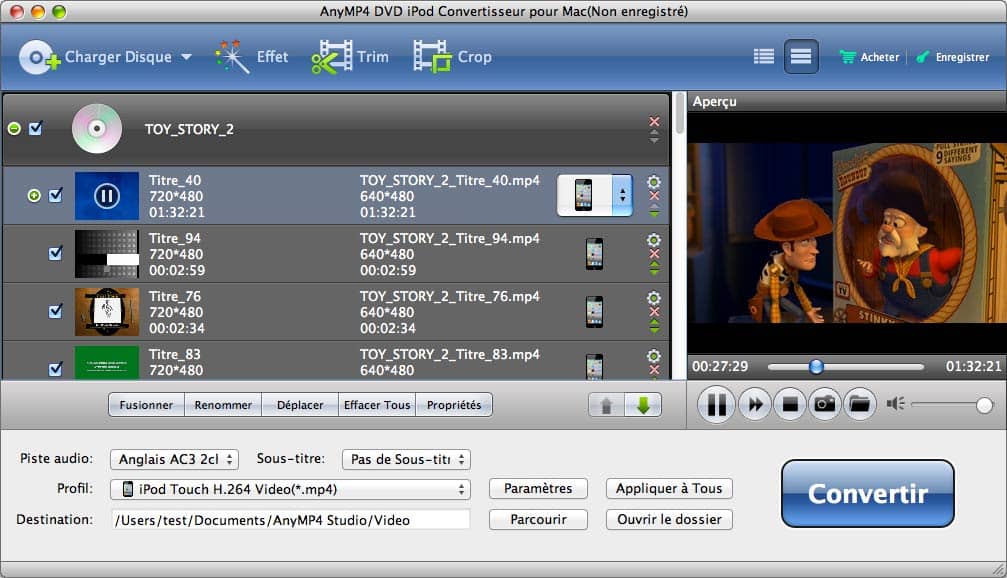
Task: Click the Paramètres button
Action: [538, 489]
